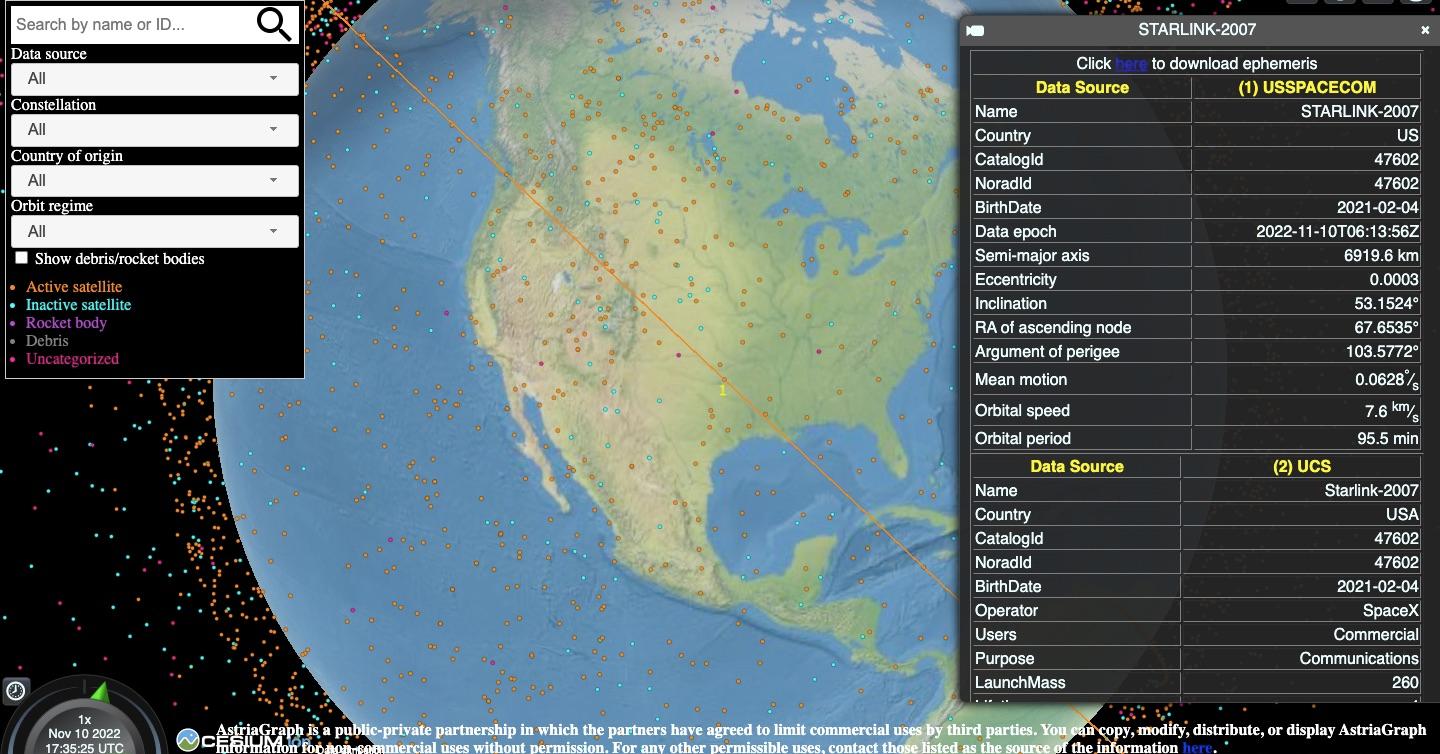This screenshot has height=754, width=1440.
Task: Click here to download ephemeris
Action: click(x=1130, y=63)
